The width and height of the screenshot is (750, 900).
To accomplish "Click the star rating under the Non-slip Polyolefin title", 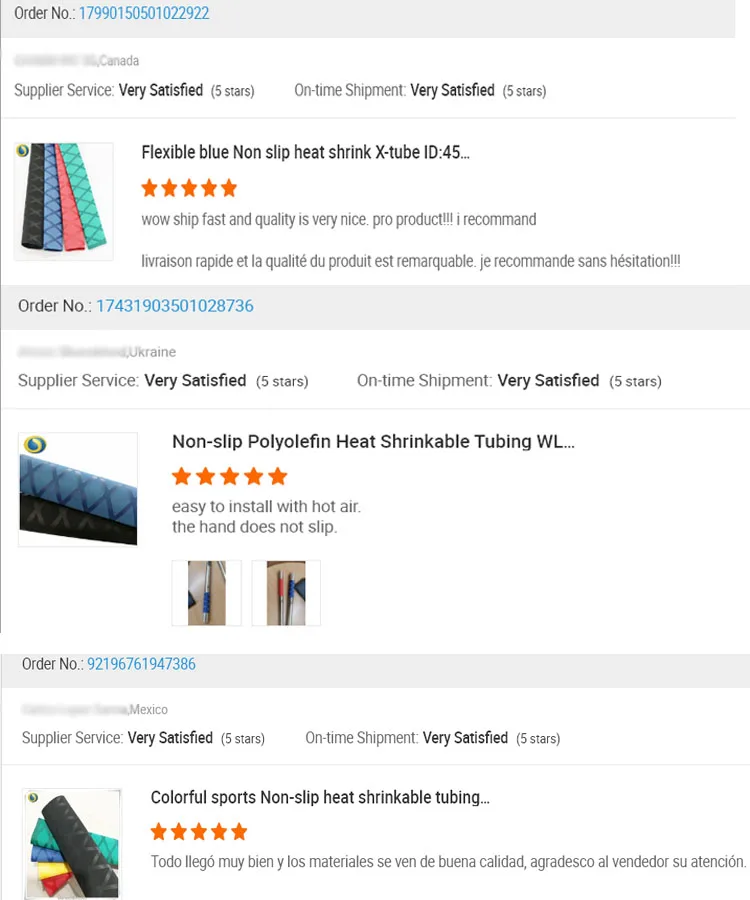I will (x=229, y=476).
